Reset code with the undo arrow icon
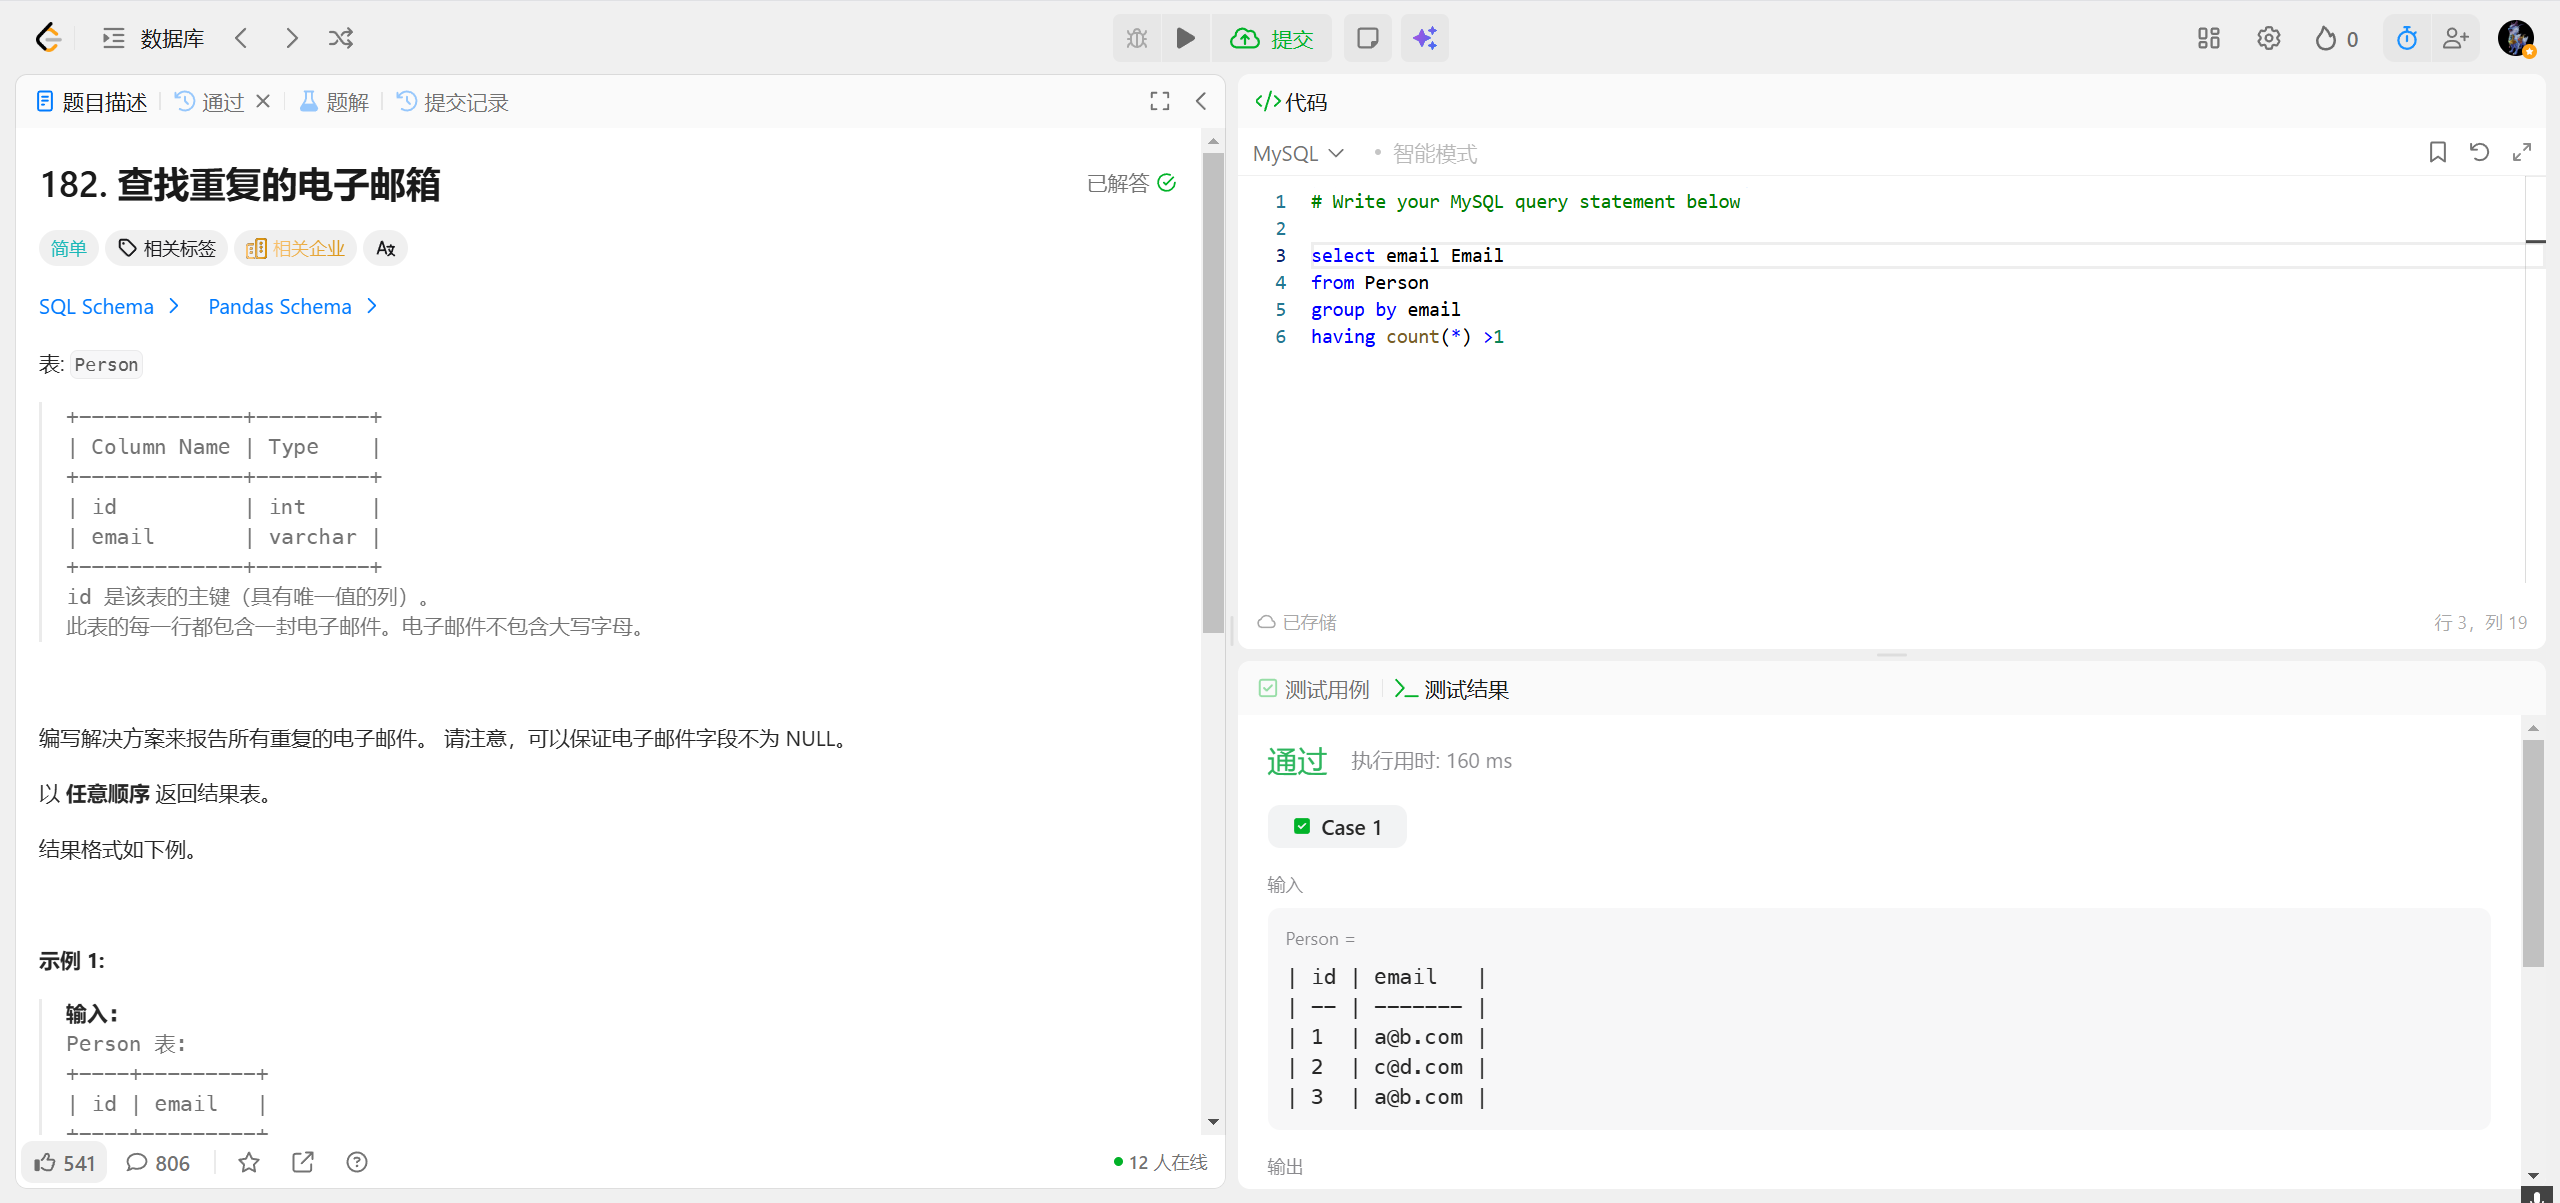The image size is (2560, 1203). click(2479, 152)
